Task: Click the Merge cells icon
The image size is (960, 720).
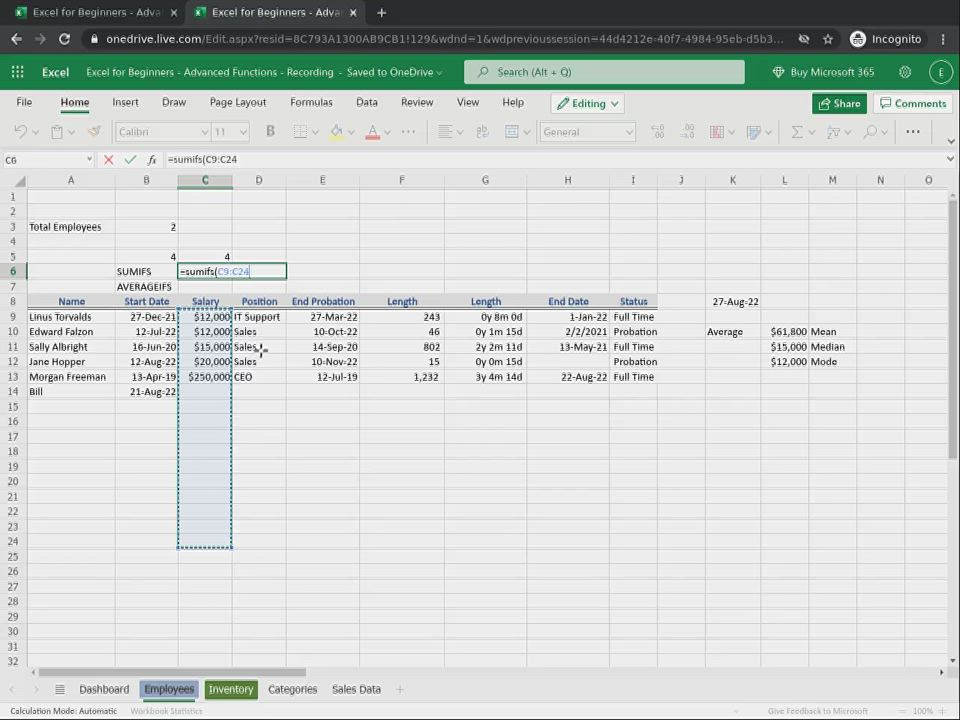Action: 511,132
